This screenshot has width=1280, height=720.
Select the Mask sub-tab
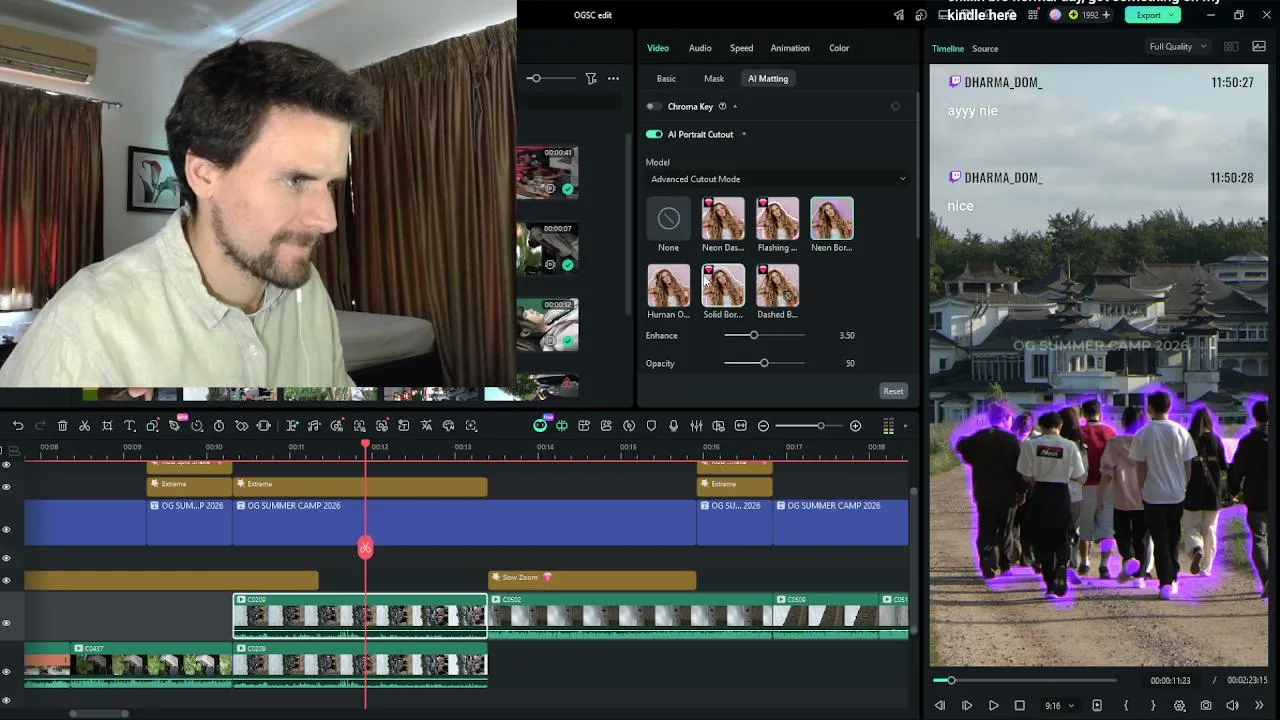click(x=714, y=78)
